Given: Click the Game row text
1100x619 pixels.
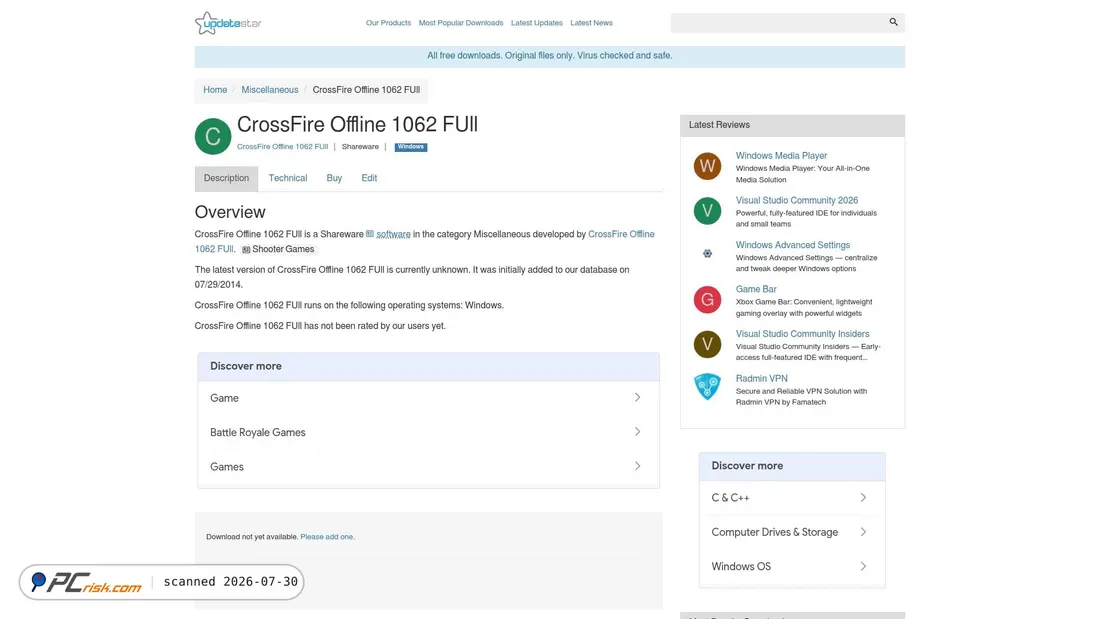Looking at the screenshot, I should pyautogui.click(x=224, y=398).
